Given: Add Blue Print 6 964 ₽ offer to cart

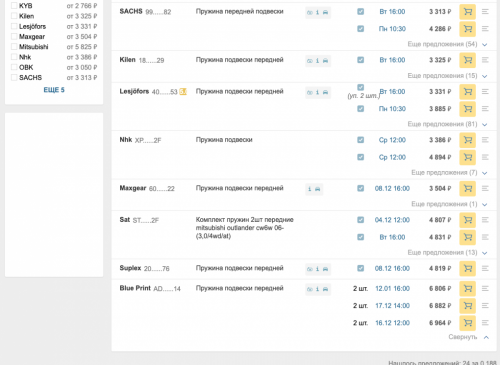Looking at the screenshot, I should pos(467,323).
